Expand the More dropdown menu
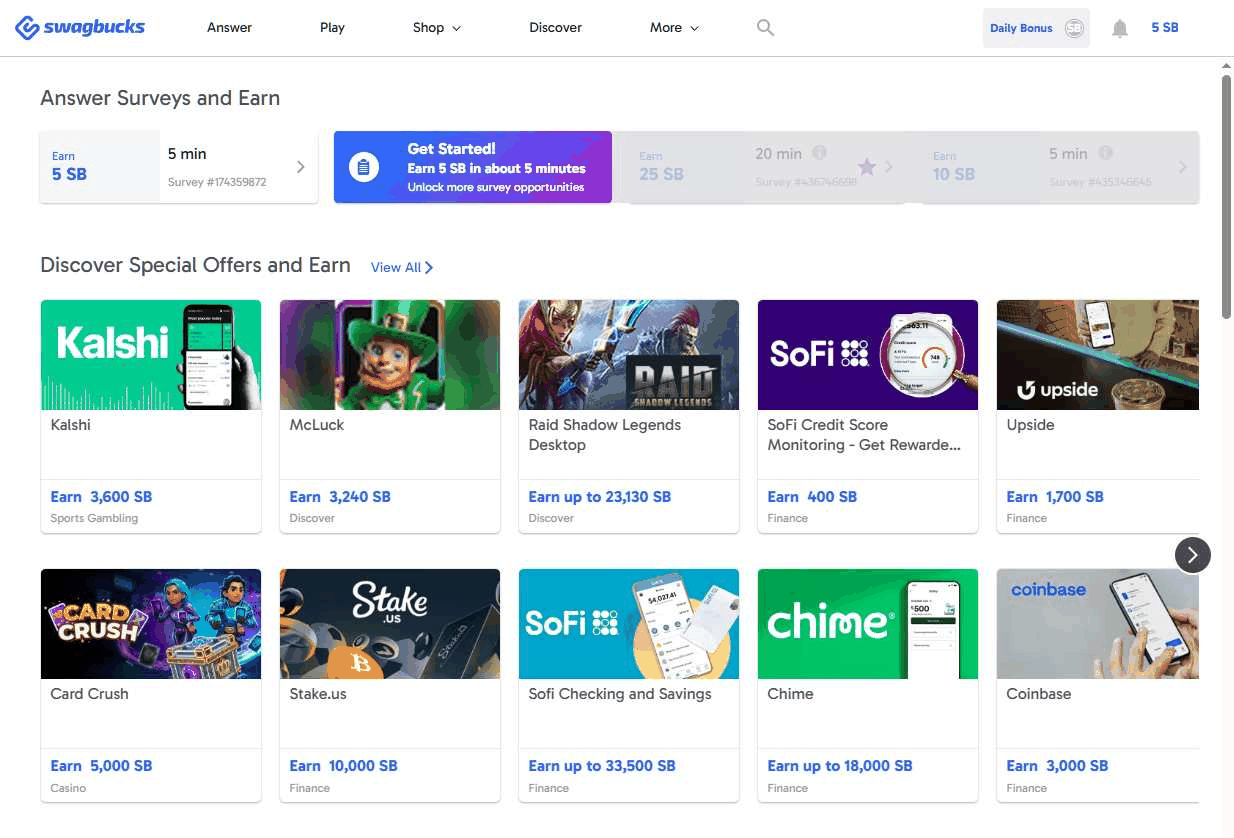This screenshot has width=1234, height=838. click(674, 28)
